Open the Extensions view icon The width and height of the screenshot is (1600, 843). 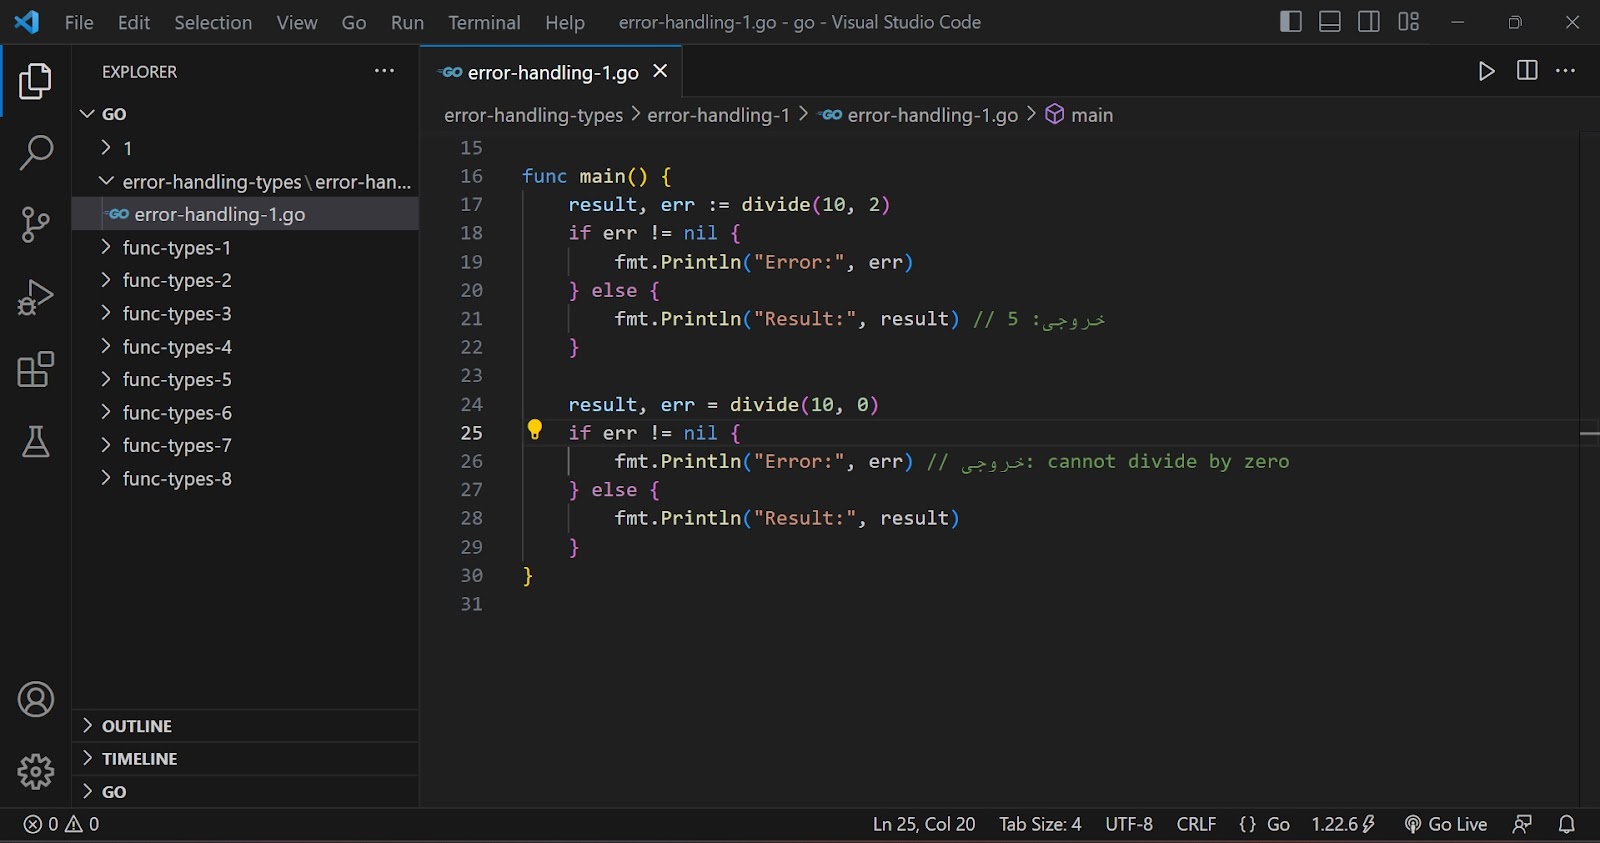point(35,369)
